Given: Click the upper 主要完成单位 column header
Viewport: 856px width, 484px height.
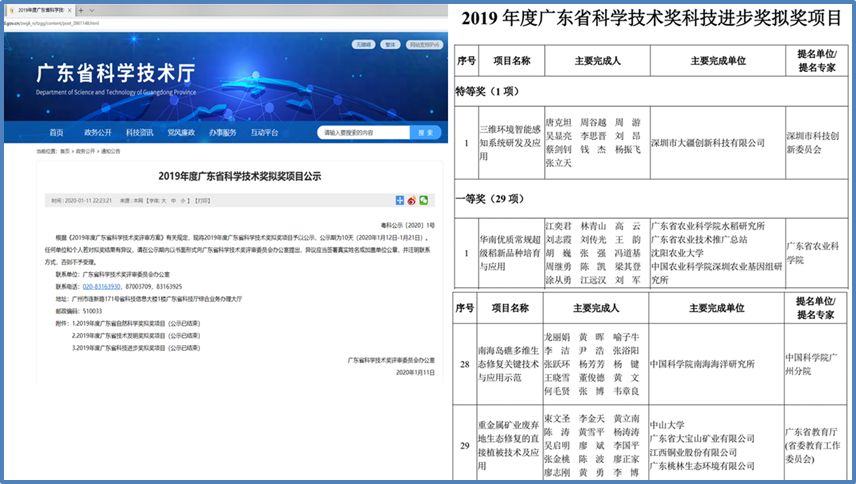Looking at the screenshot, I should 718,61.
